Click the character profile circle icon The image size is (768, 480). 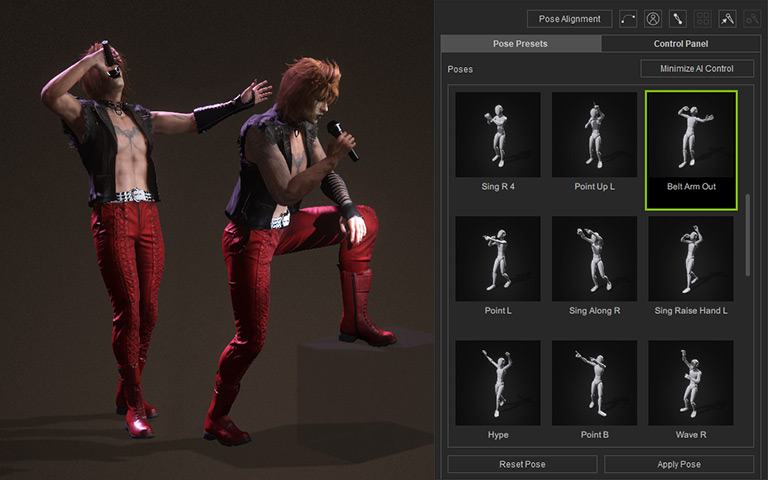pos(653,18)
